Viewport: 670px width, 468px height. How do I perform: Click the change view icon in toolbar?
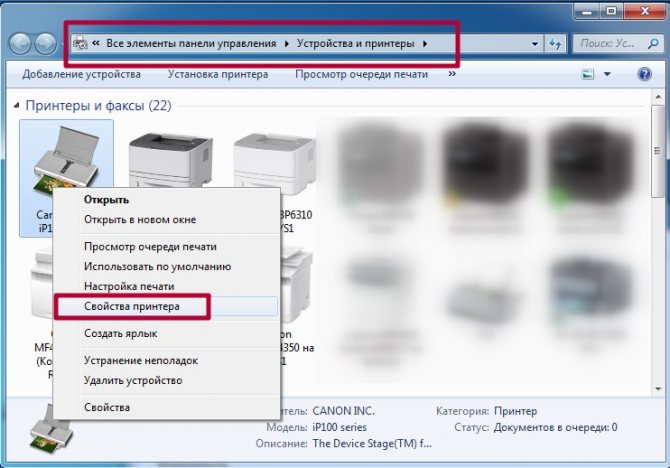pos(588,74)
